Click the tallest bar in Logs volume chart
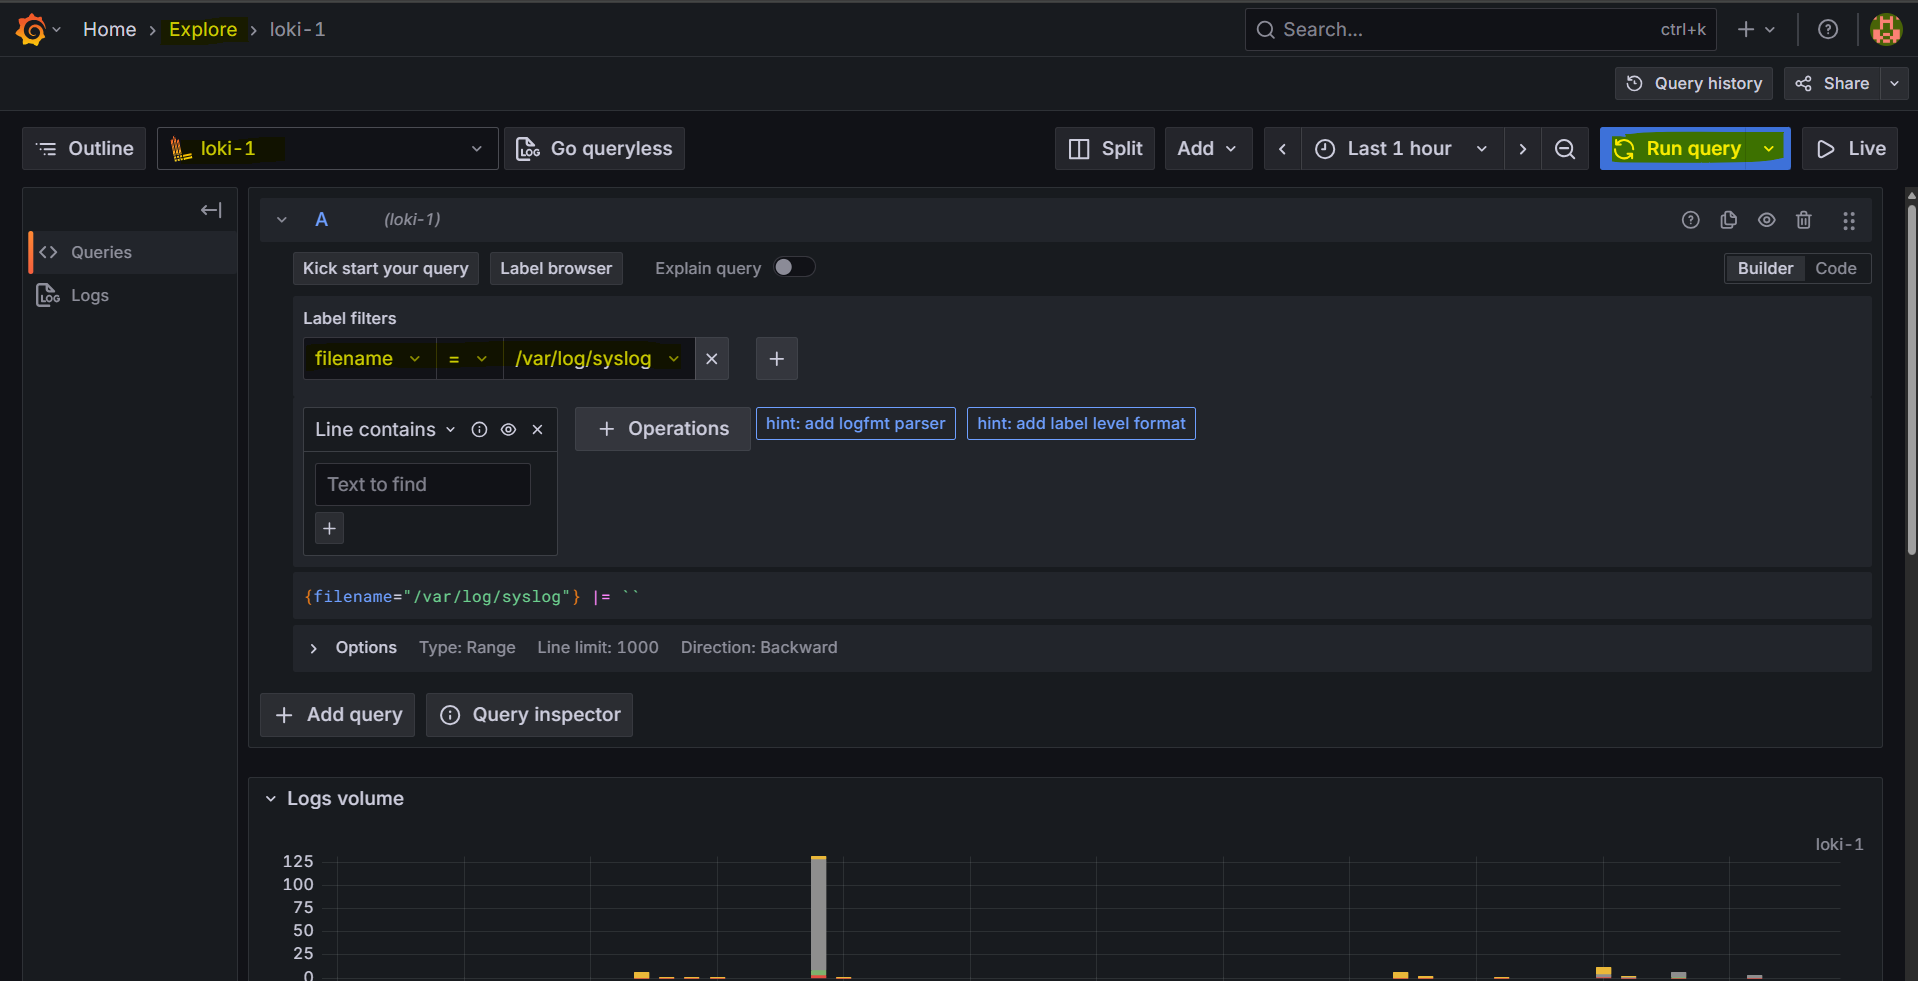The width and height of the screenshot is (1918, 981). coord(819,916)
